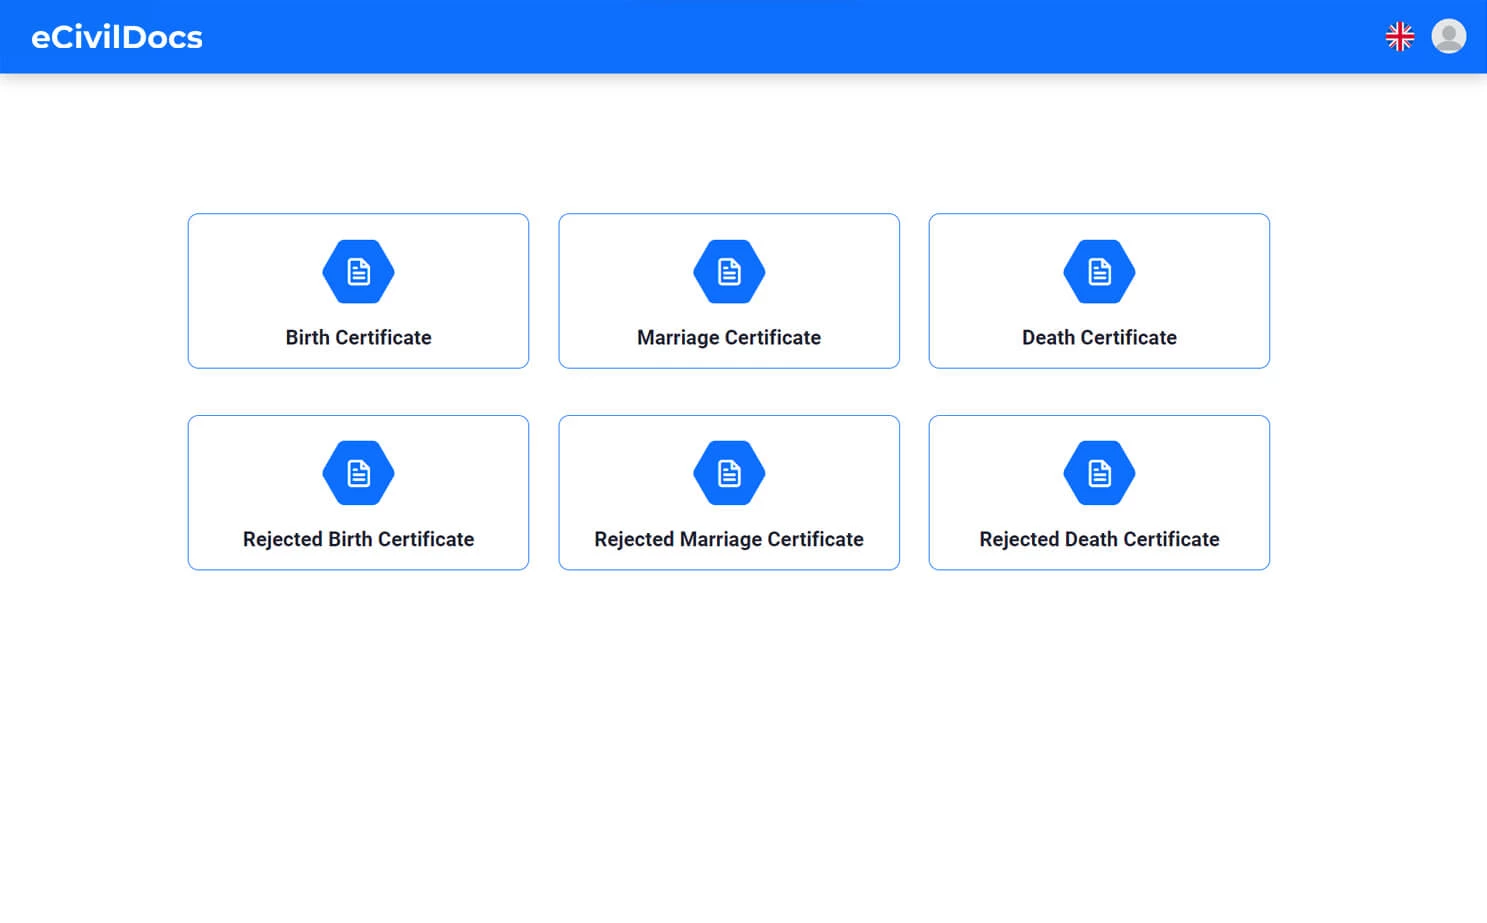Select the Birth Certificate card

coord(358,290)
